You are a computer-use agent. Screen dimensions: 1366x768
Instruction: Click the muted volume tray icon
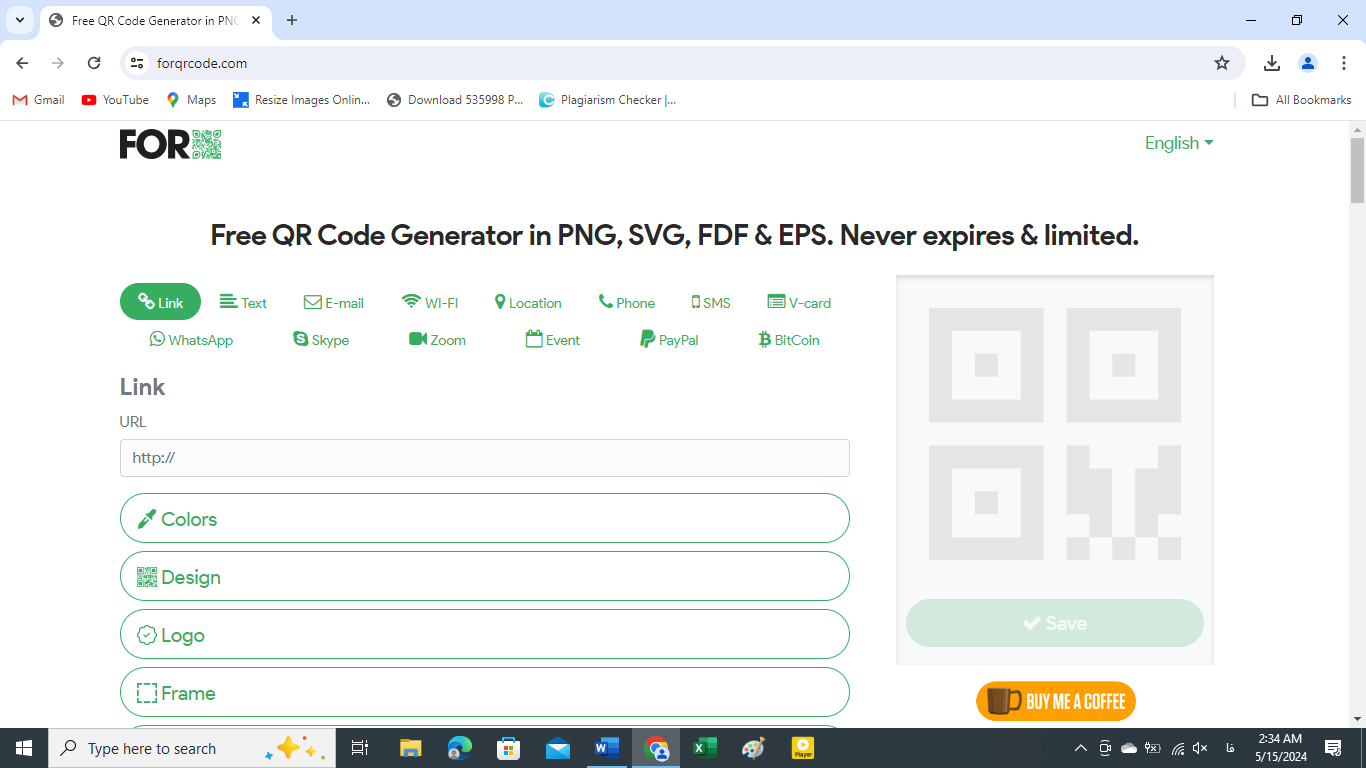[1201, 748]
